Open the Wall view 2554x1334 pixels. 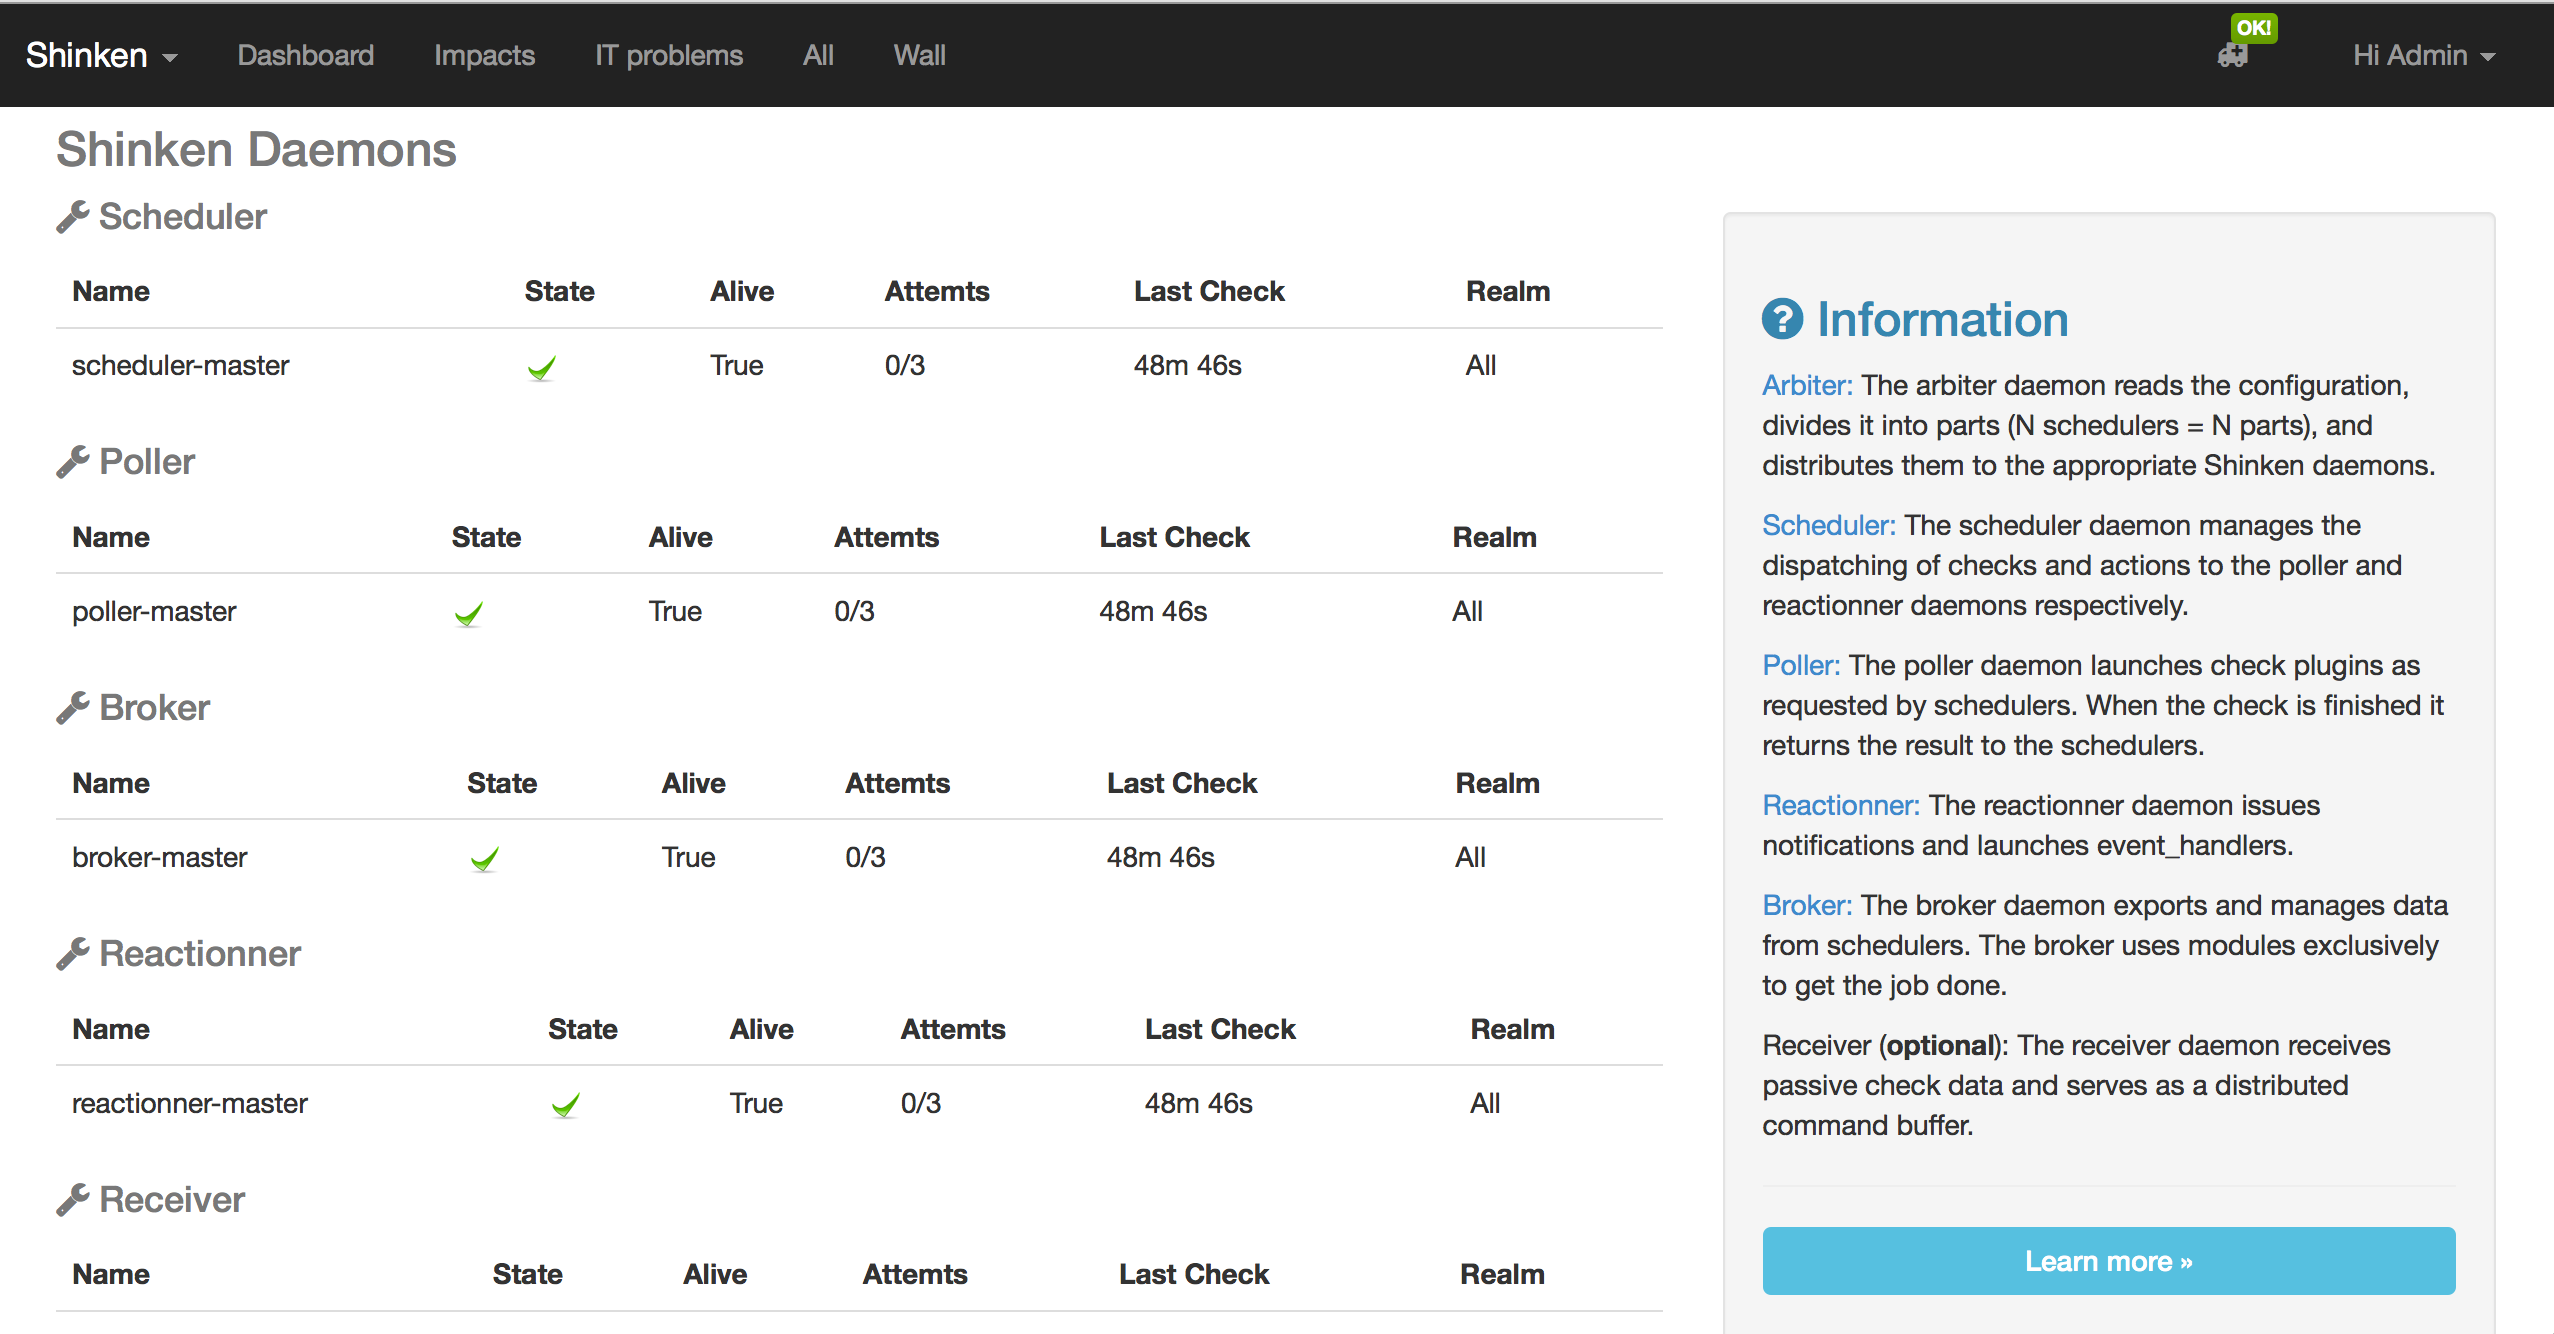919,55
